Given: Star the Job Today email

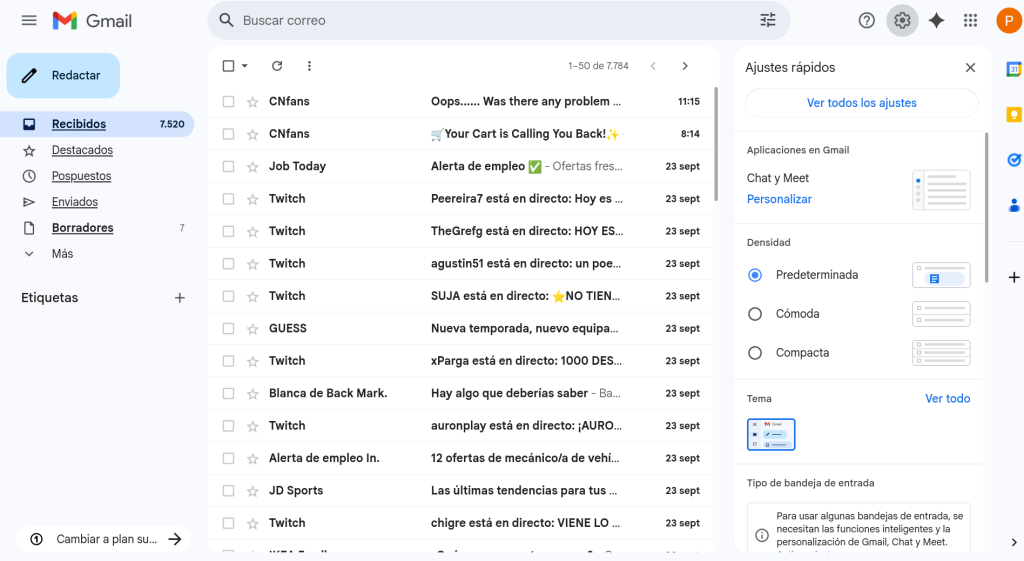Looking at the screenshot, I should coord(253,166).
